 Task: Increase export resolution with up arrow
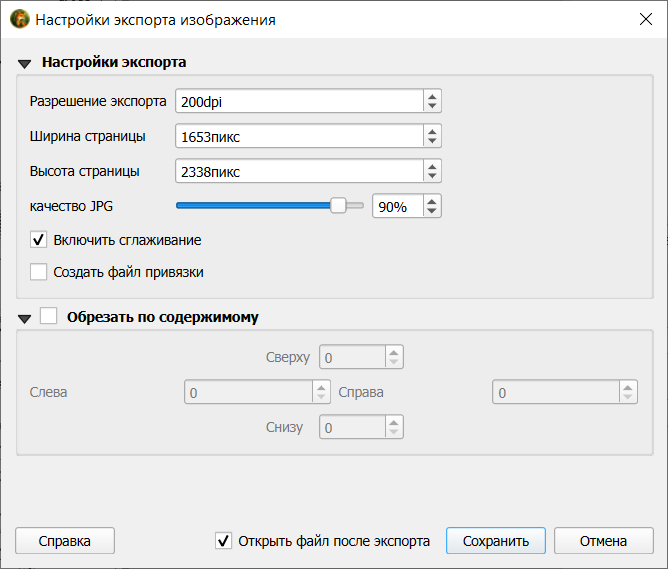click(x=432, y=97)
